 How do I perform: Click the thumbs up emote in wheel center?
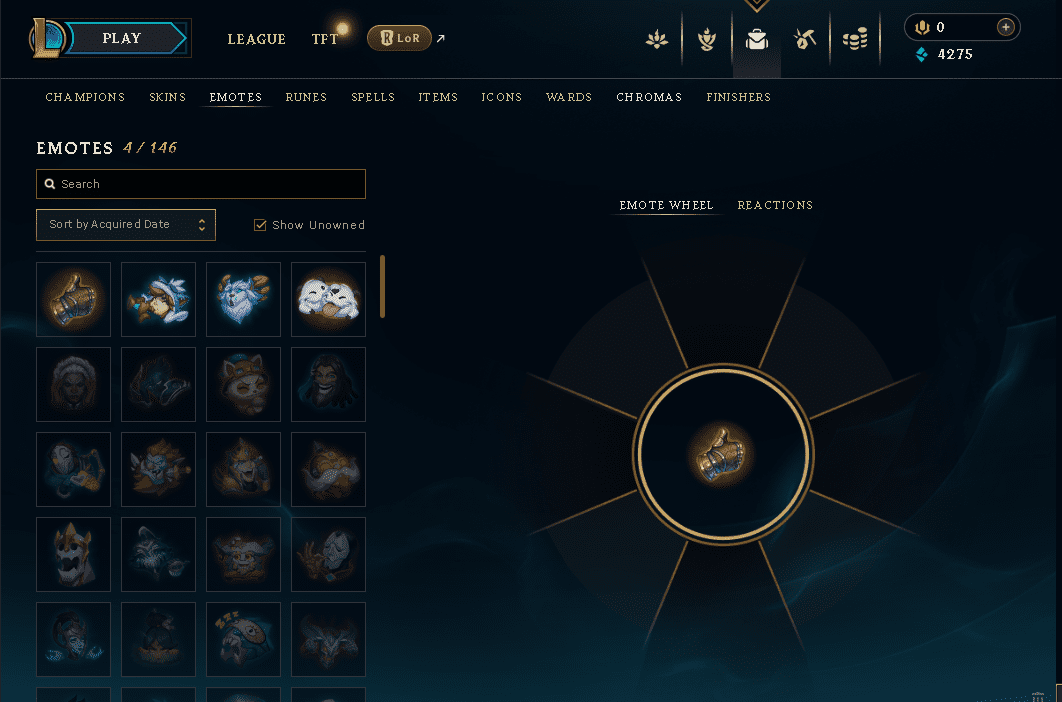point(723,453)
